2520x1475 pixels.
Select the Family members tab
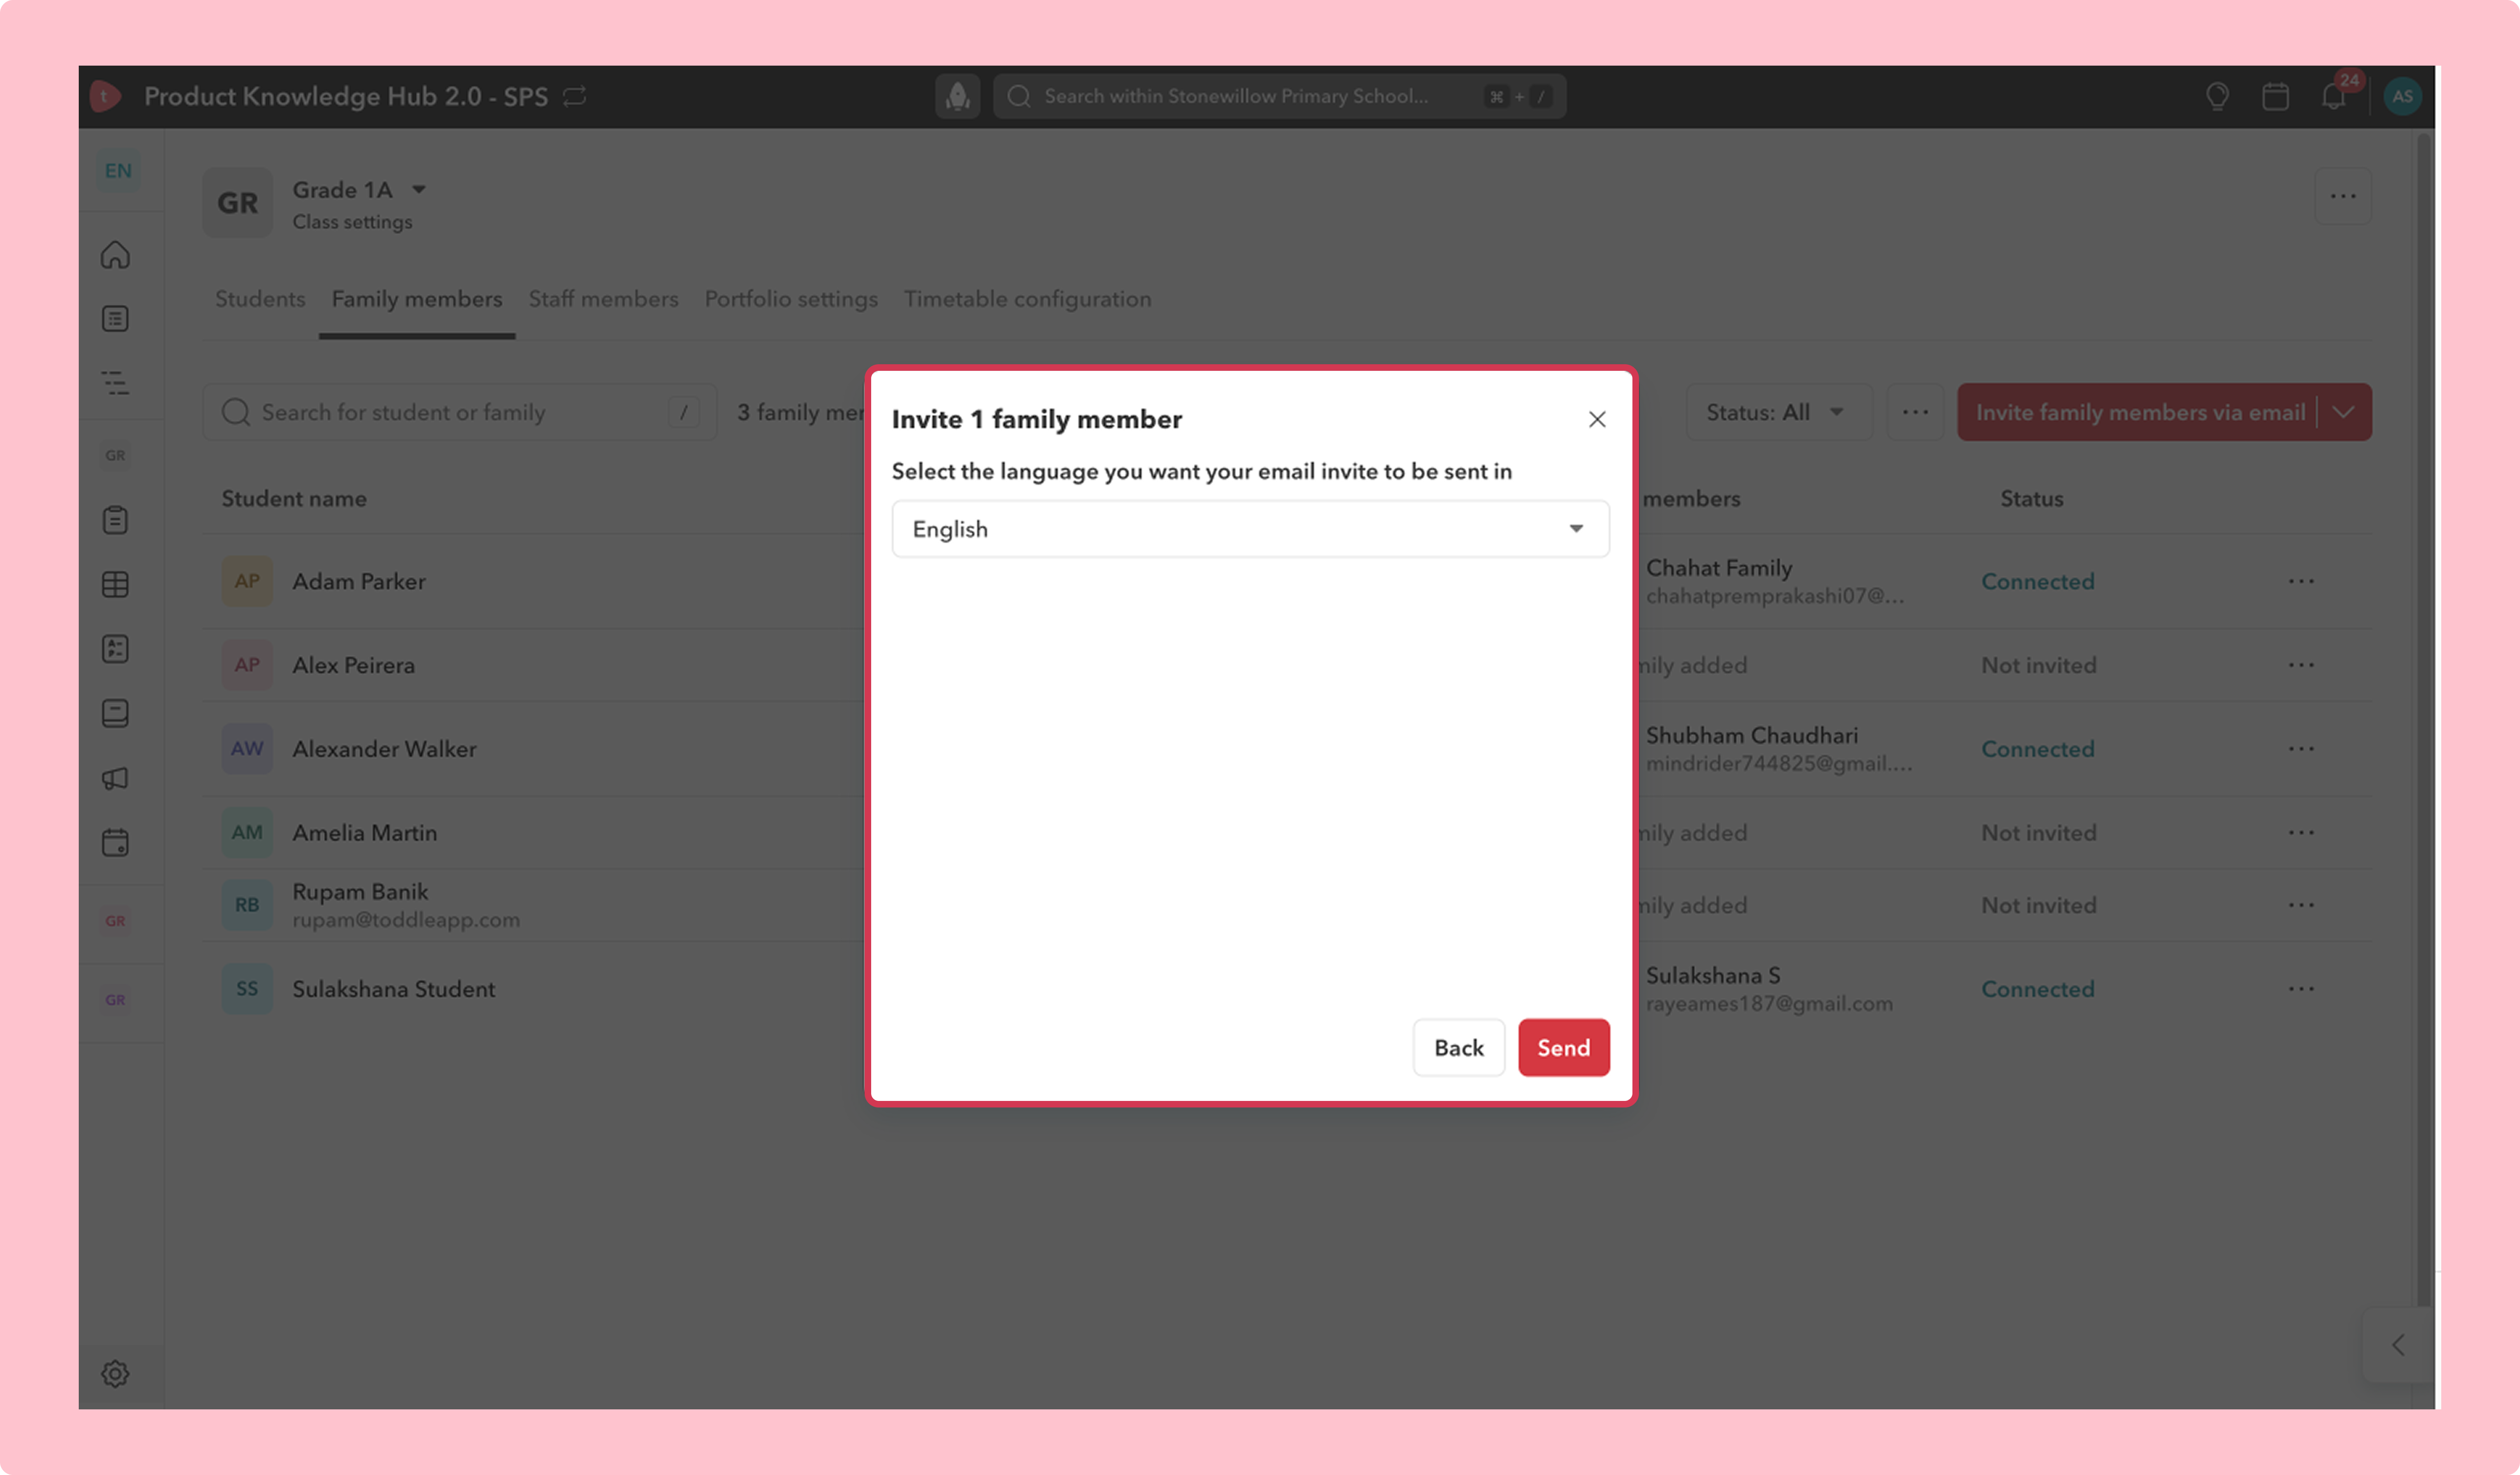(417, 299)
